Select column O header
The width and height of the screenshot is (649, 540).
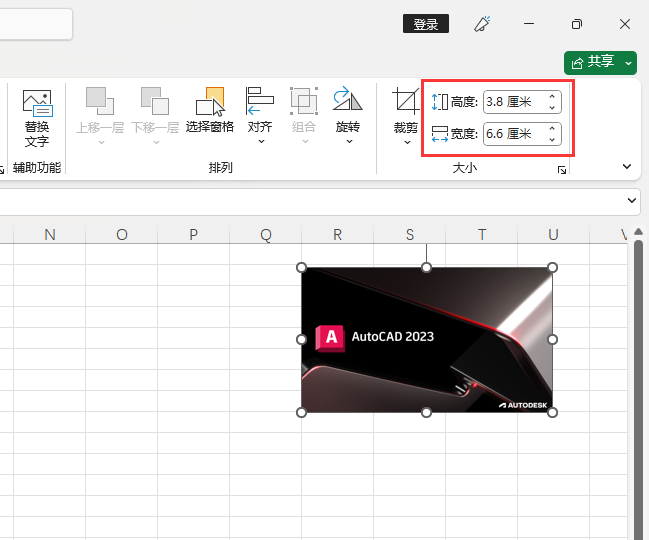pos(122,235)
